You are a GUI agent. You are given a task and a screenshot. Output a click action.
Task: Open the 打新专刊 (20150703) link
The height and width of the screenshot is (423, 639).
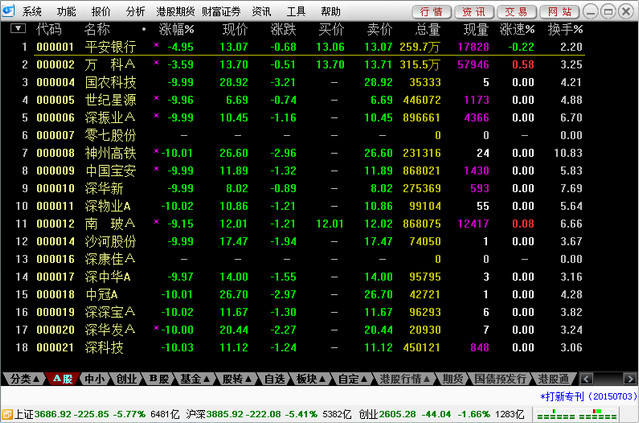588,396
